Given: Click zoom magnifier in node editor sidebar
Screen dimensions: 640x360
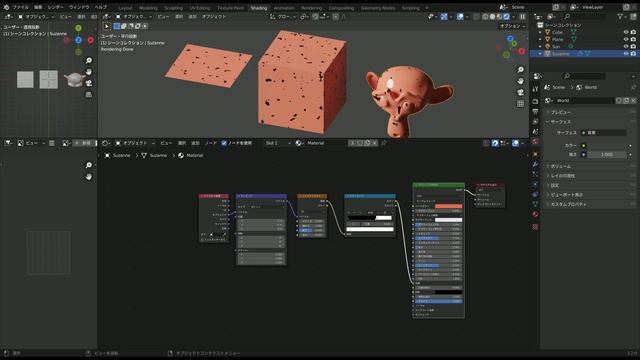Looking at the screenshot, I should coord(89,165).
